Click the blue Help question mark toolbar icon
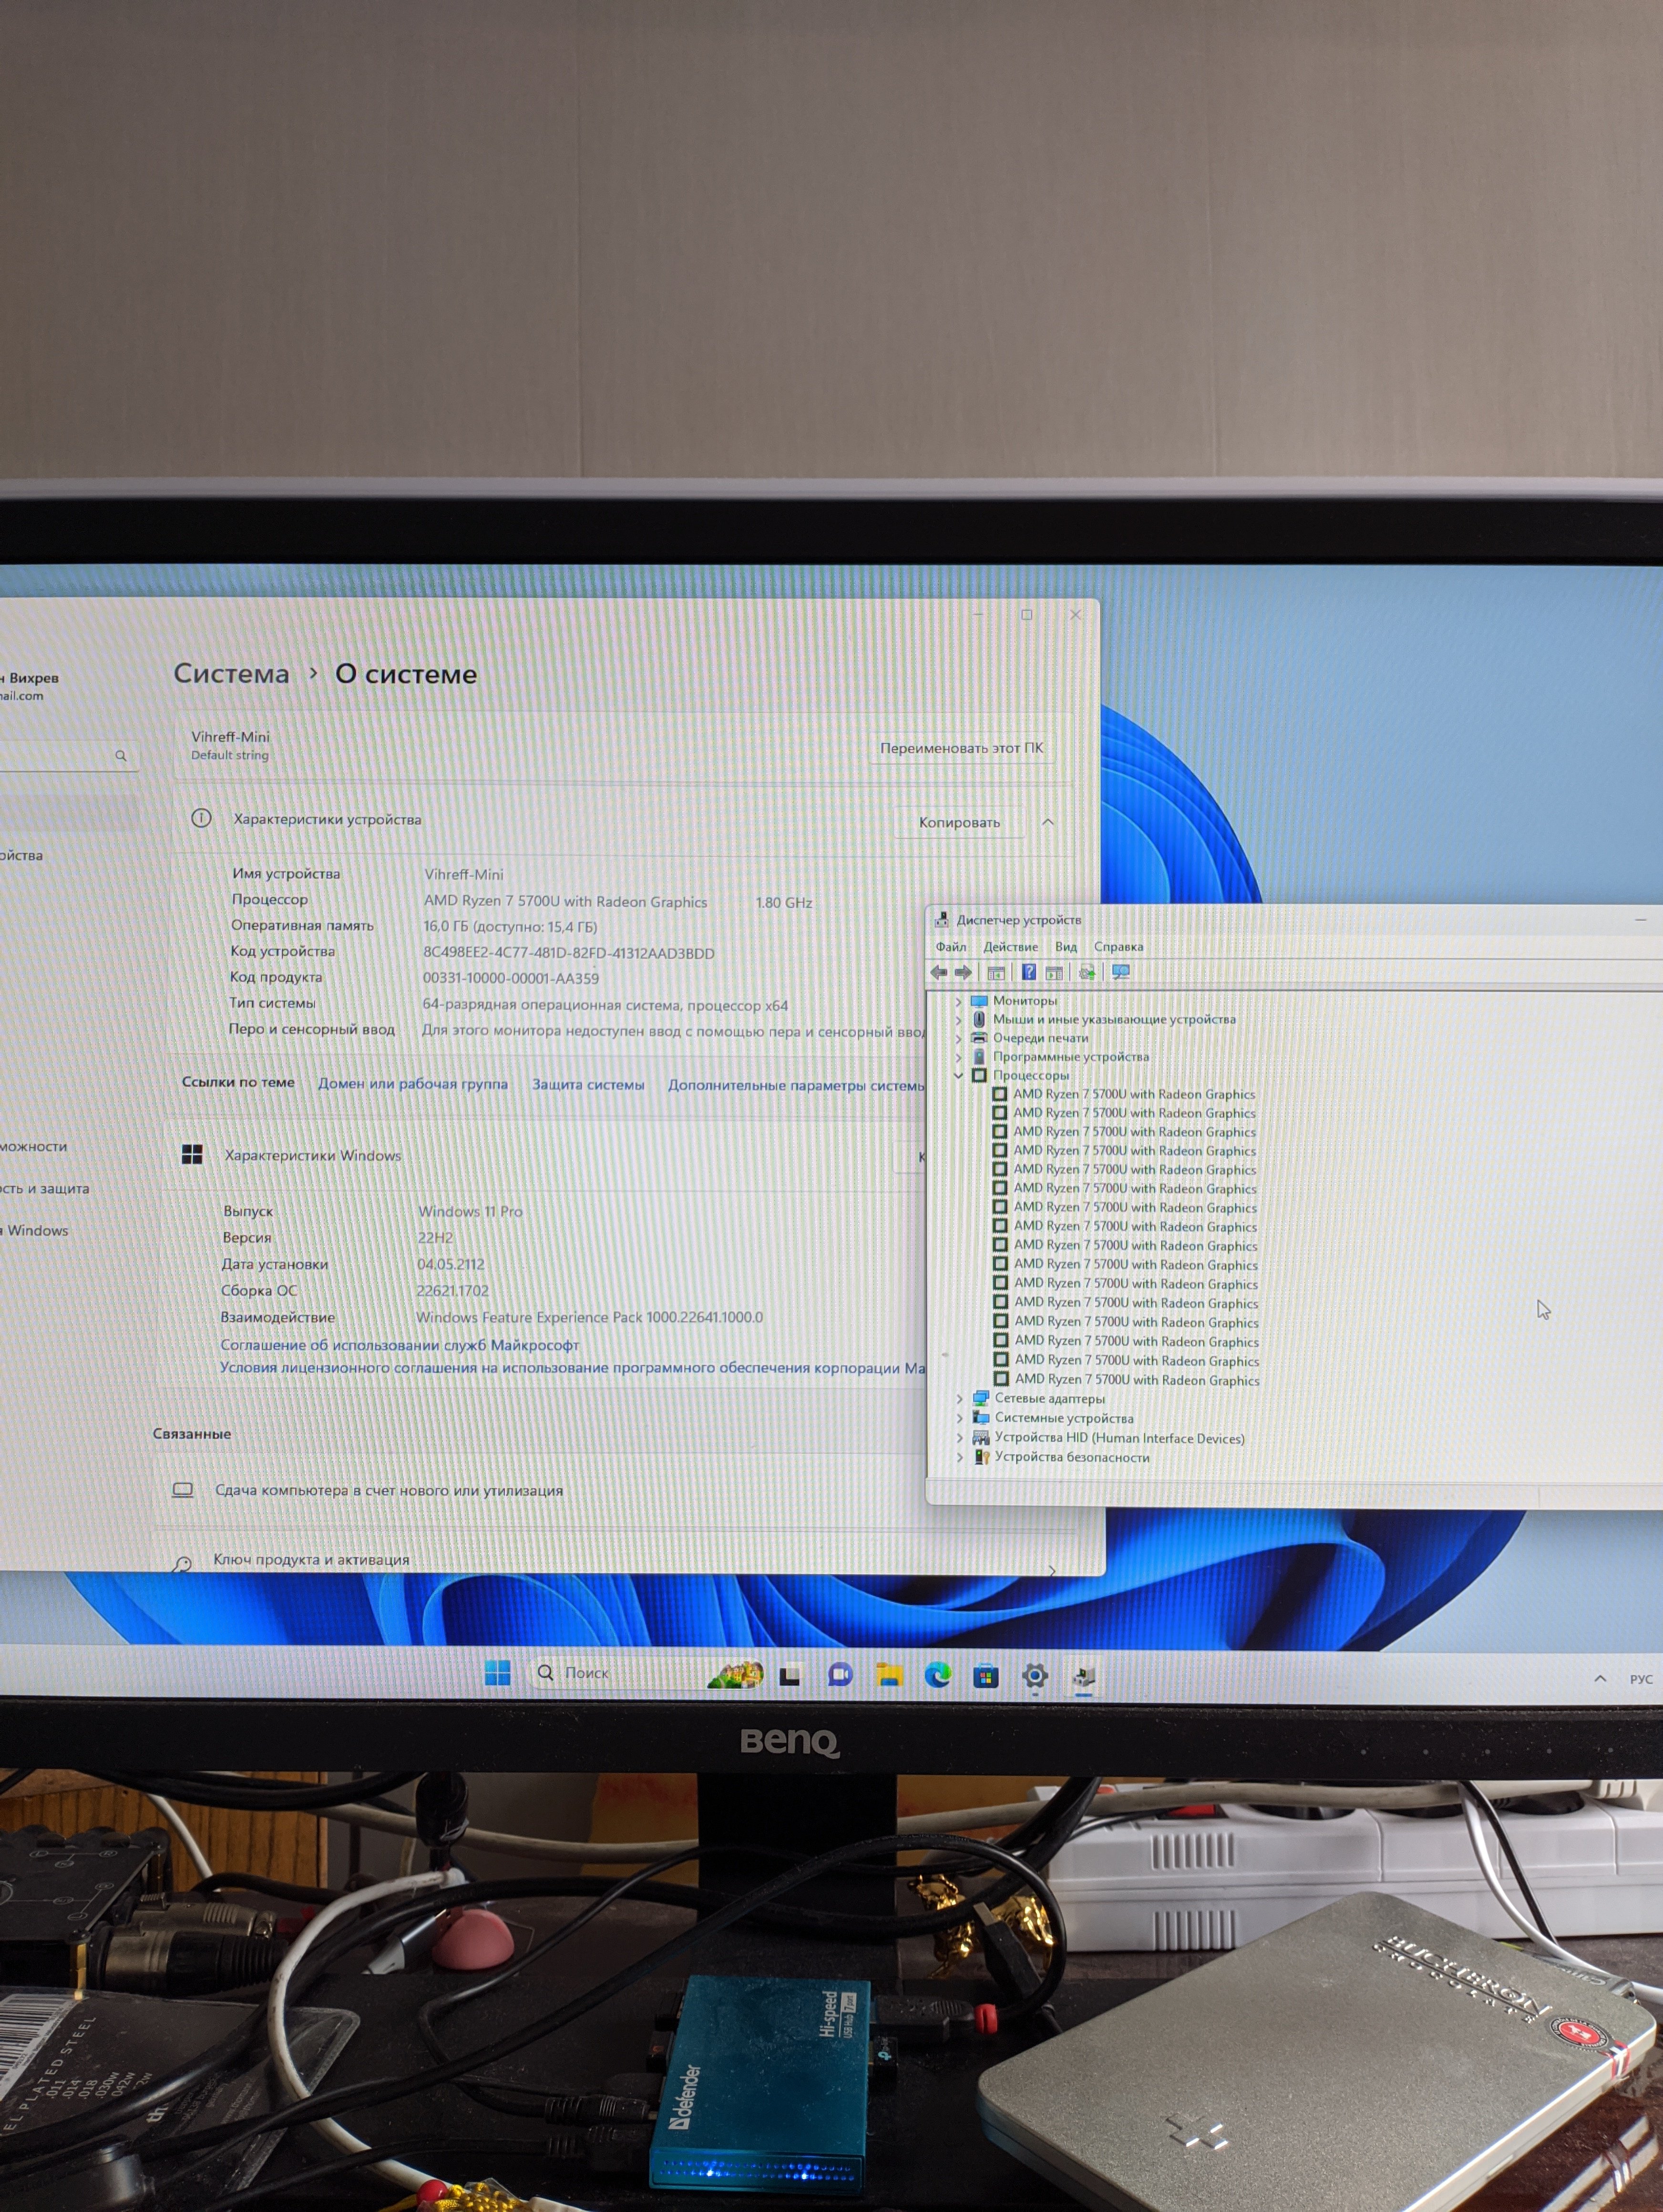This screenshot has width=1663, height=2212. 1028,972
